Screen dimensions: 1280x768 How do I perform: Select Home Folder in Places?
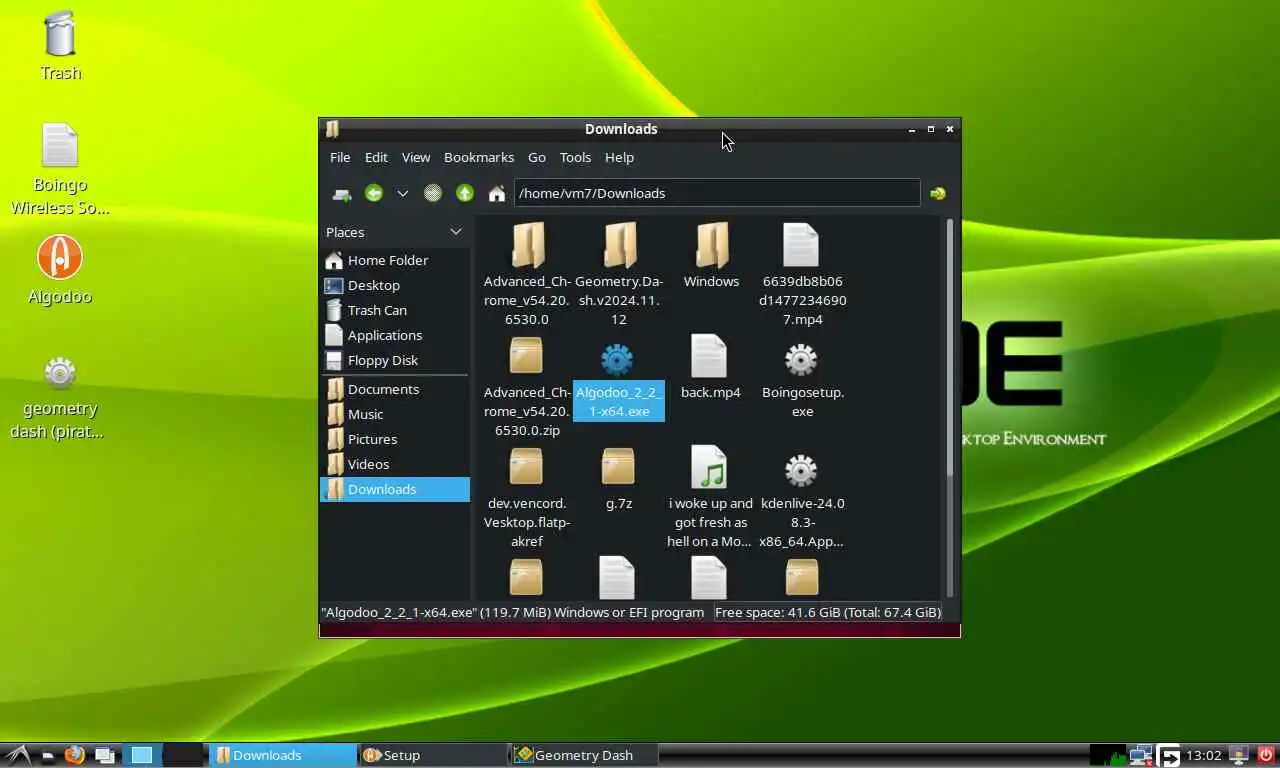pyautogui.click(x=395, y=260)
